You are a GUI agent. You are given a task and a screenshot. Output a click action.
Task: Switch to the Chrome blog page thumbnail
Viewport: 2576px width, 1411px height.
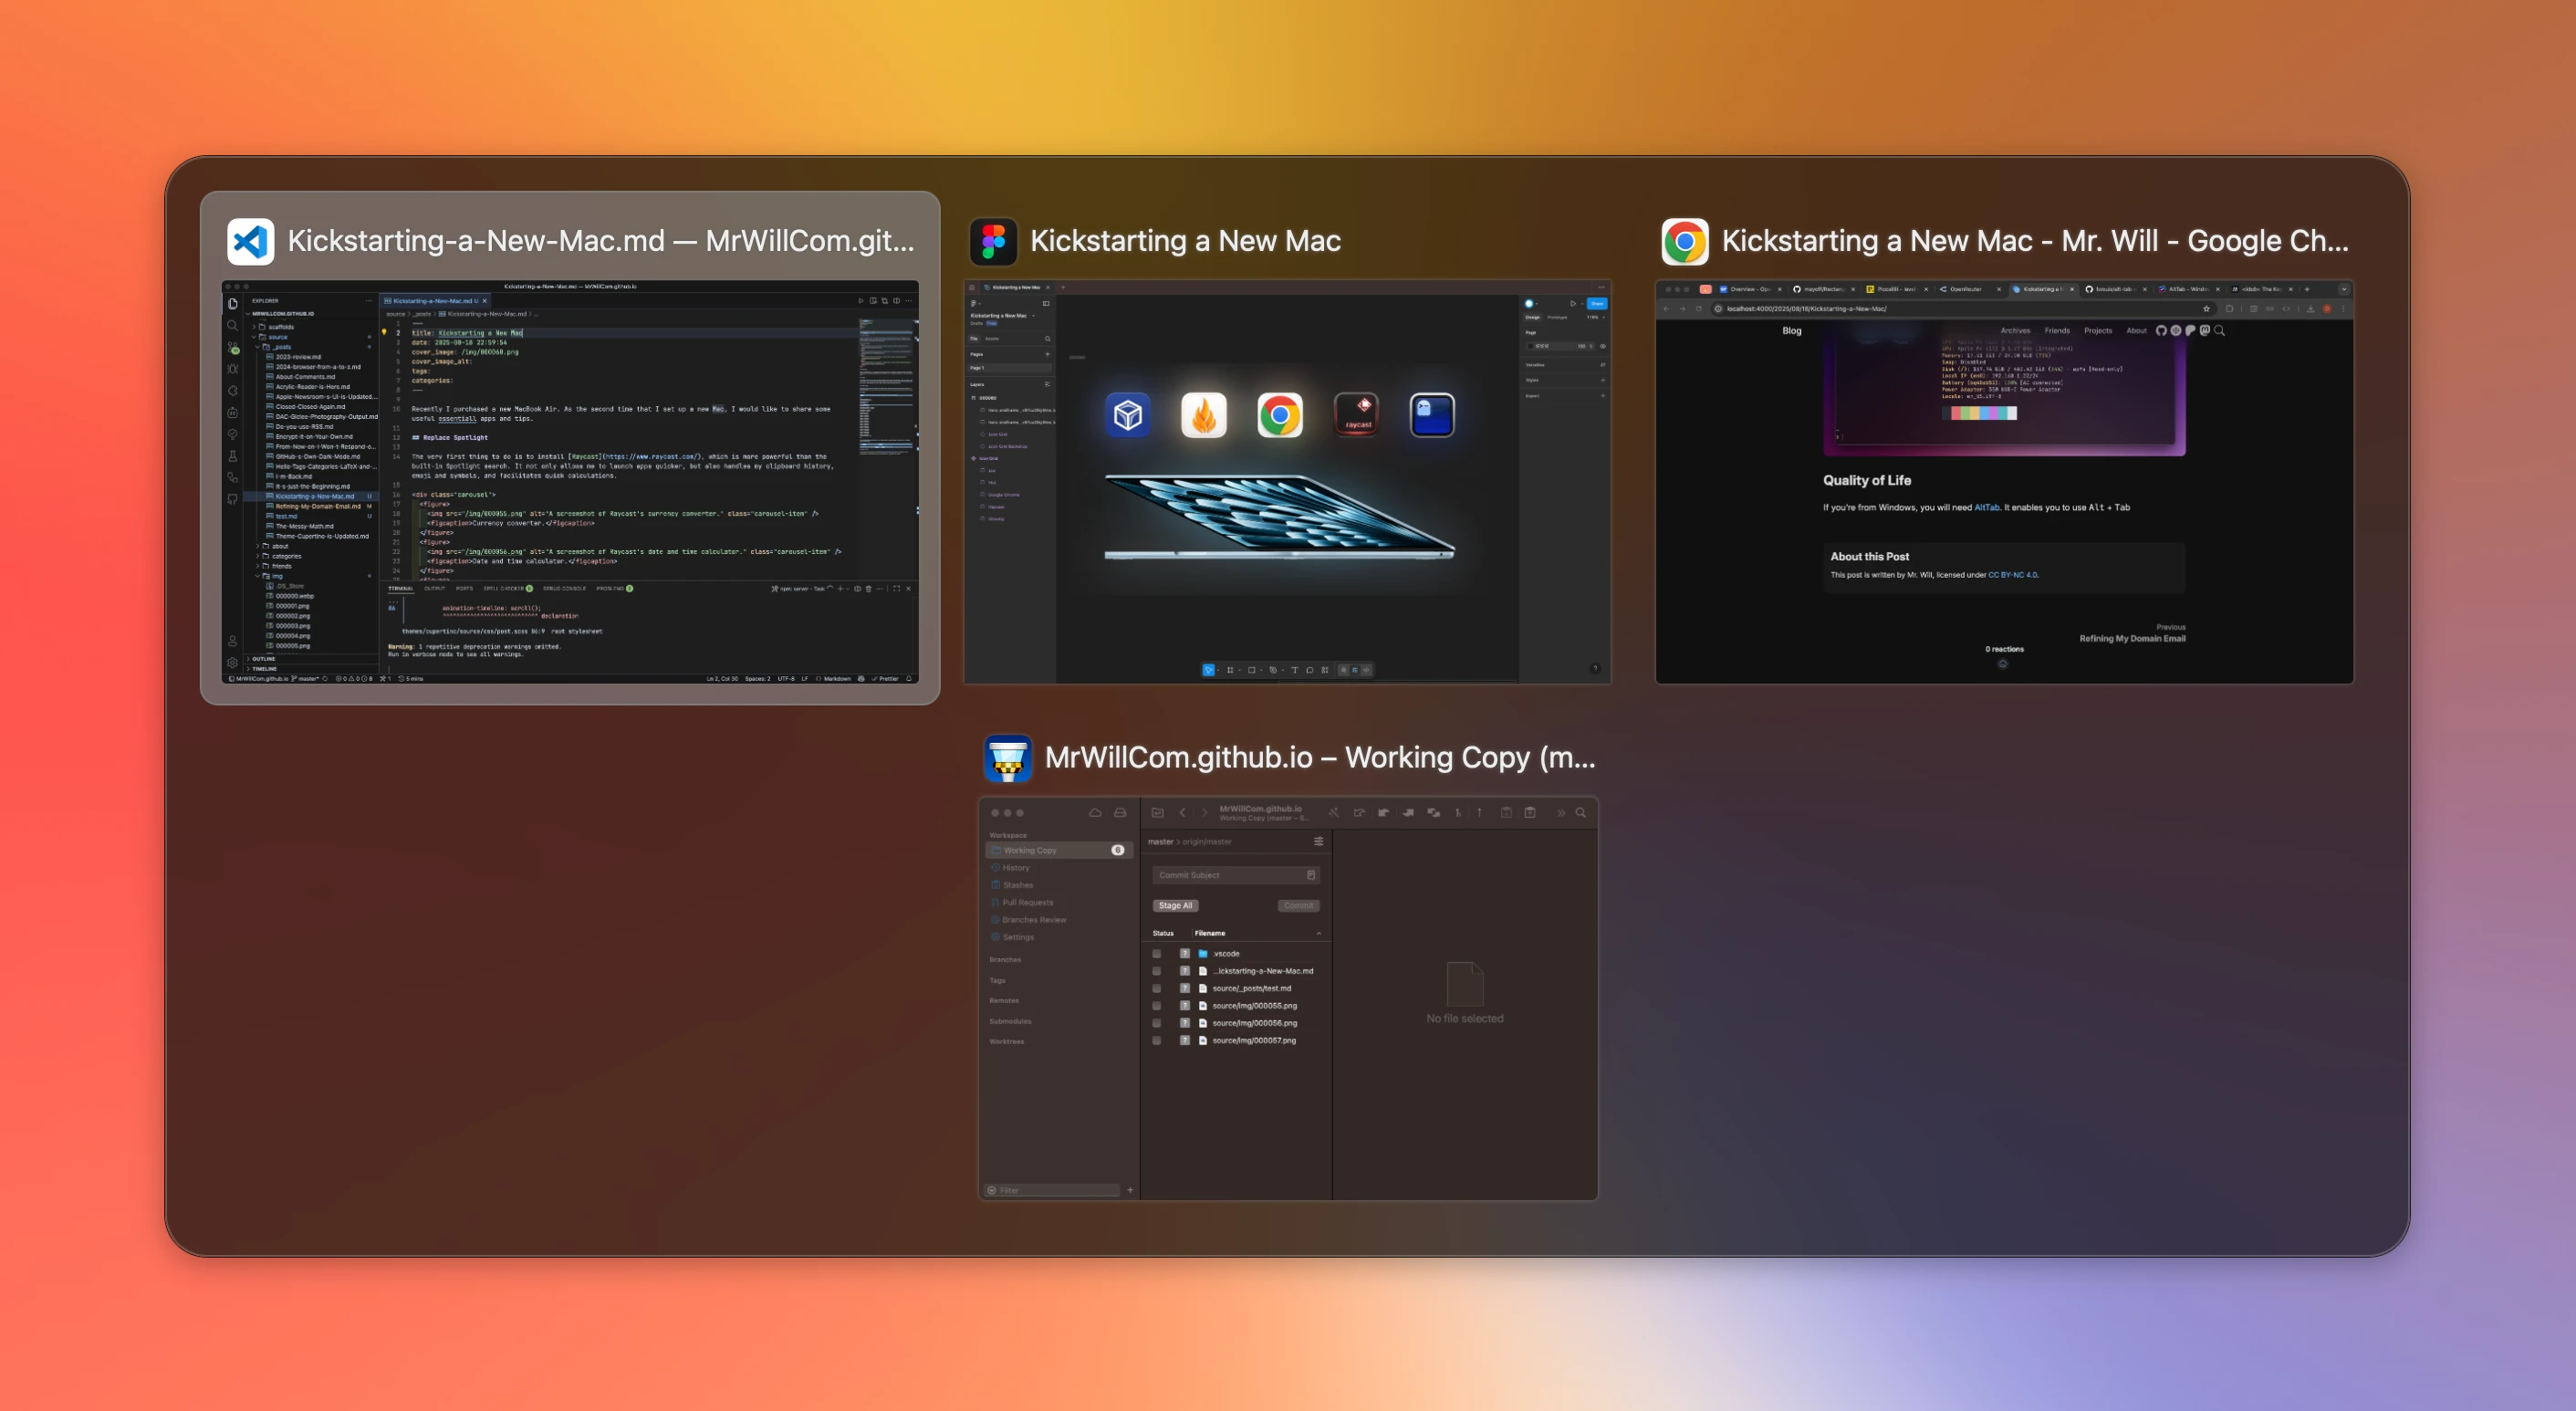(2004, 482)
